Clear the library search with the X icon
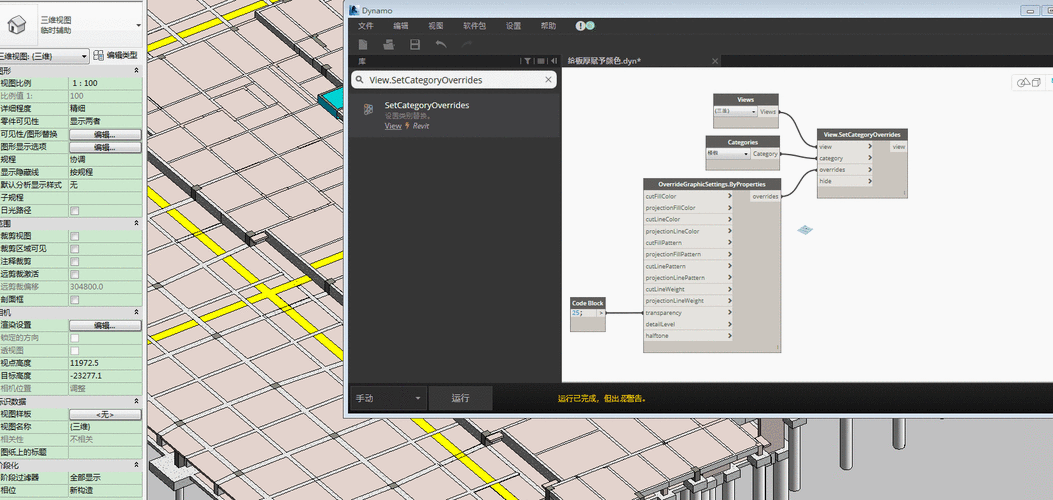Screen dimensions: 1053x500 click(547, 79)
